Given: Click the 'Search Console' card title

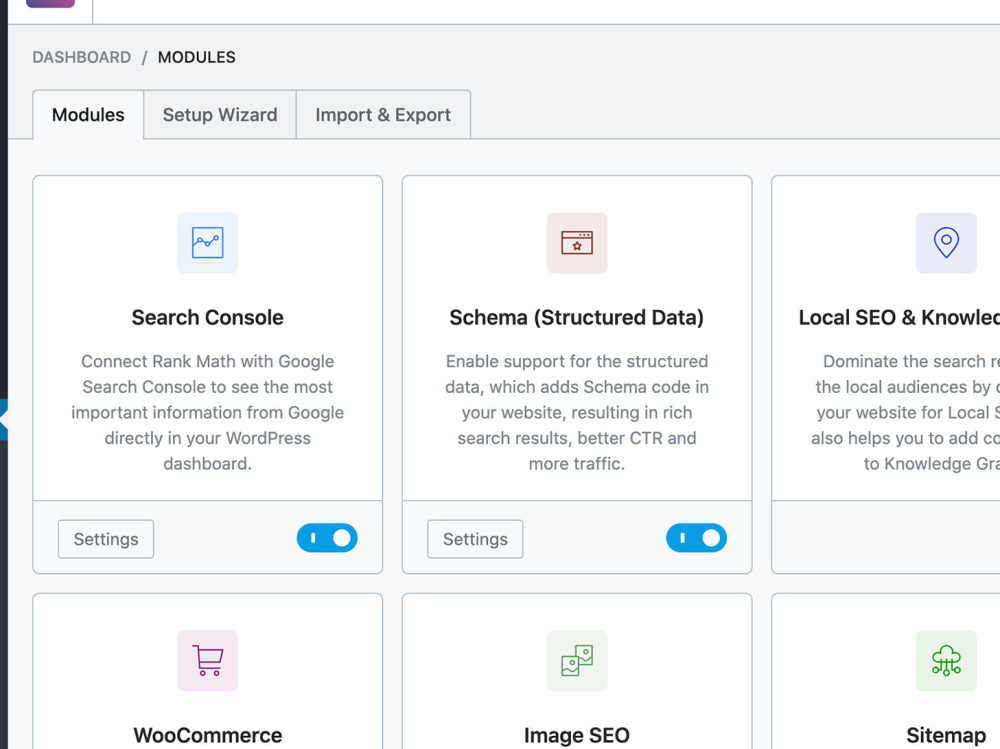Looking at the screenshot, I should click(207, 317).
